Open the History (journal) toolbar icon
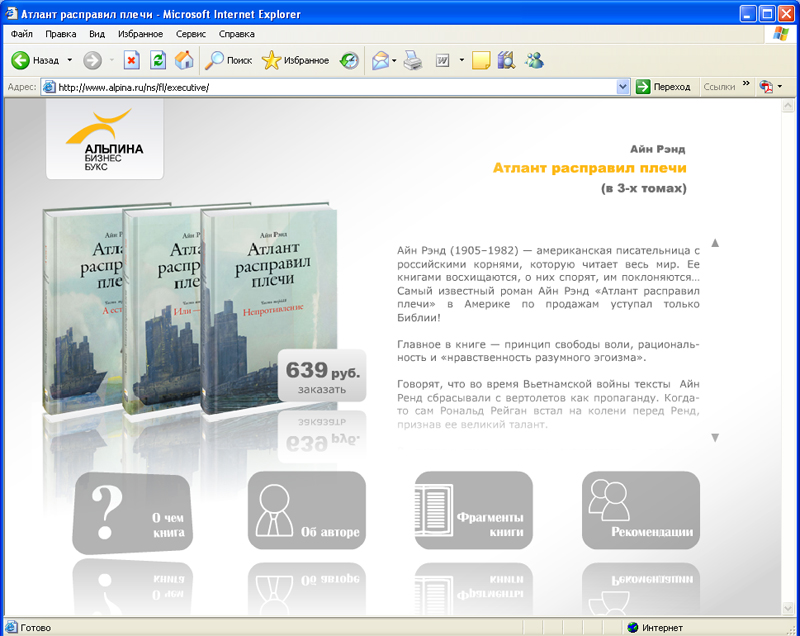This screenshot has width=800, height=636. pos(349,61)
